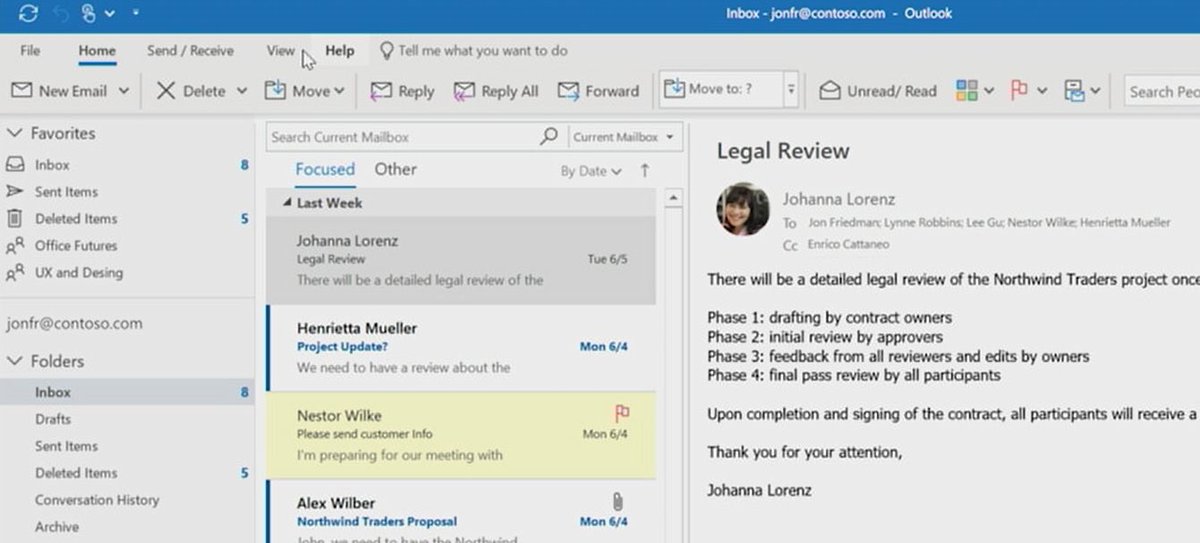
Task: Open the Current Mailbox scope dropdown
Action: coord(624,137)
